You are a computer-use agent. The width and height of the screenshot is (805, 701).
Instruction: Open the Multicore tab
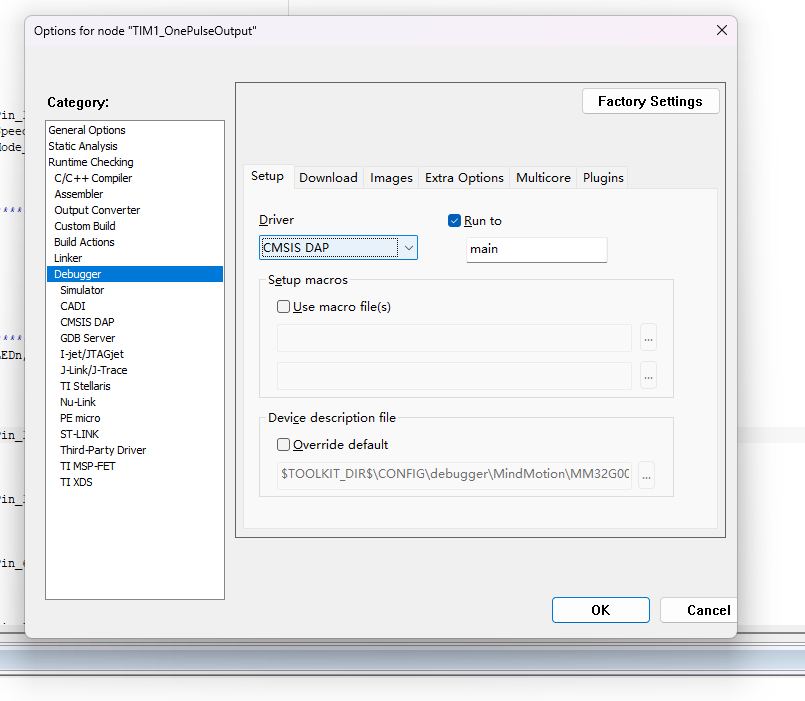pos(543,177)
